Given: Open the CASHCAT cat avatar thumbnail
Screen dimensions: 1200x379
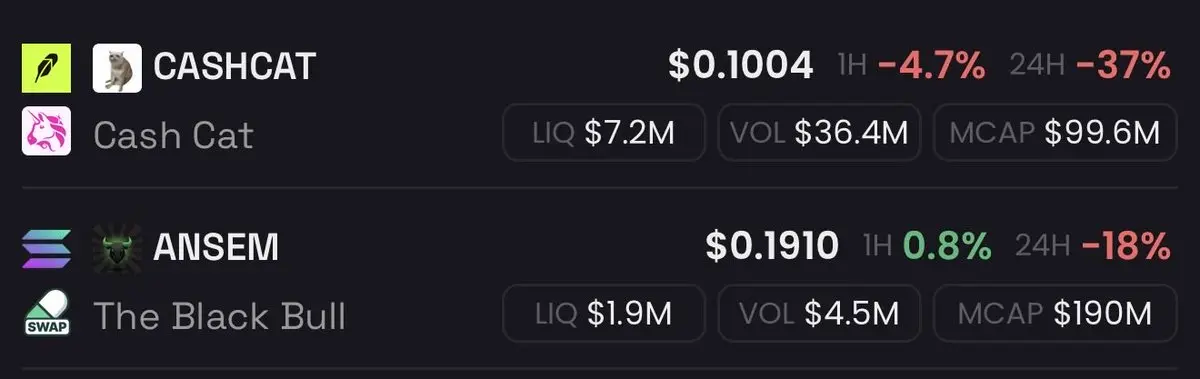Looking at the screenshot, I should tap(117, 69).
